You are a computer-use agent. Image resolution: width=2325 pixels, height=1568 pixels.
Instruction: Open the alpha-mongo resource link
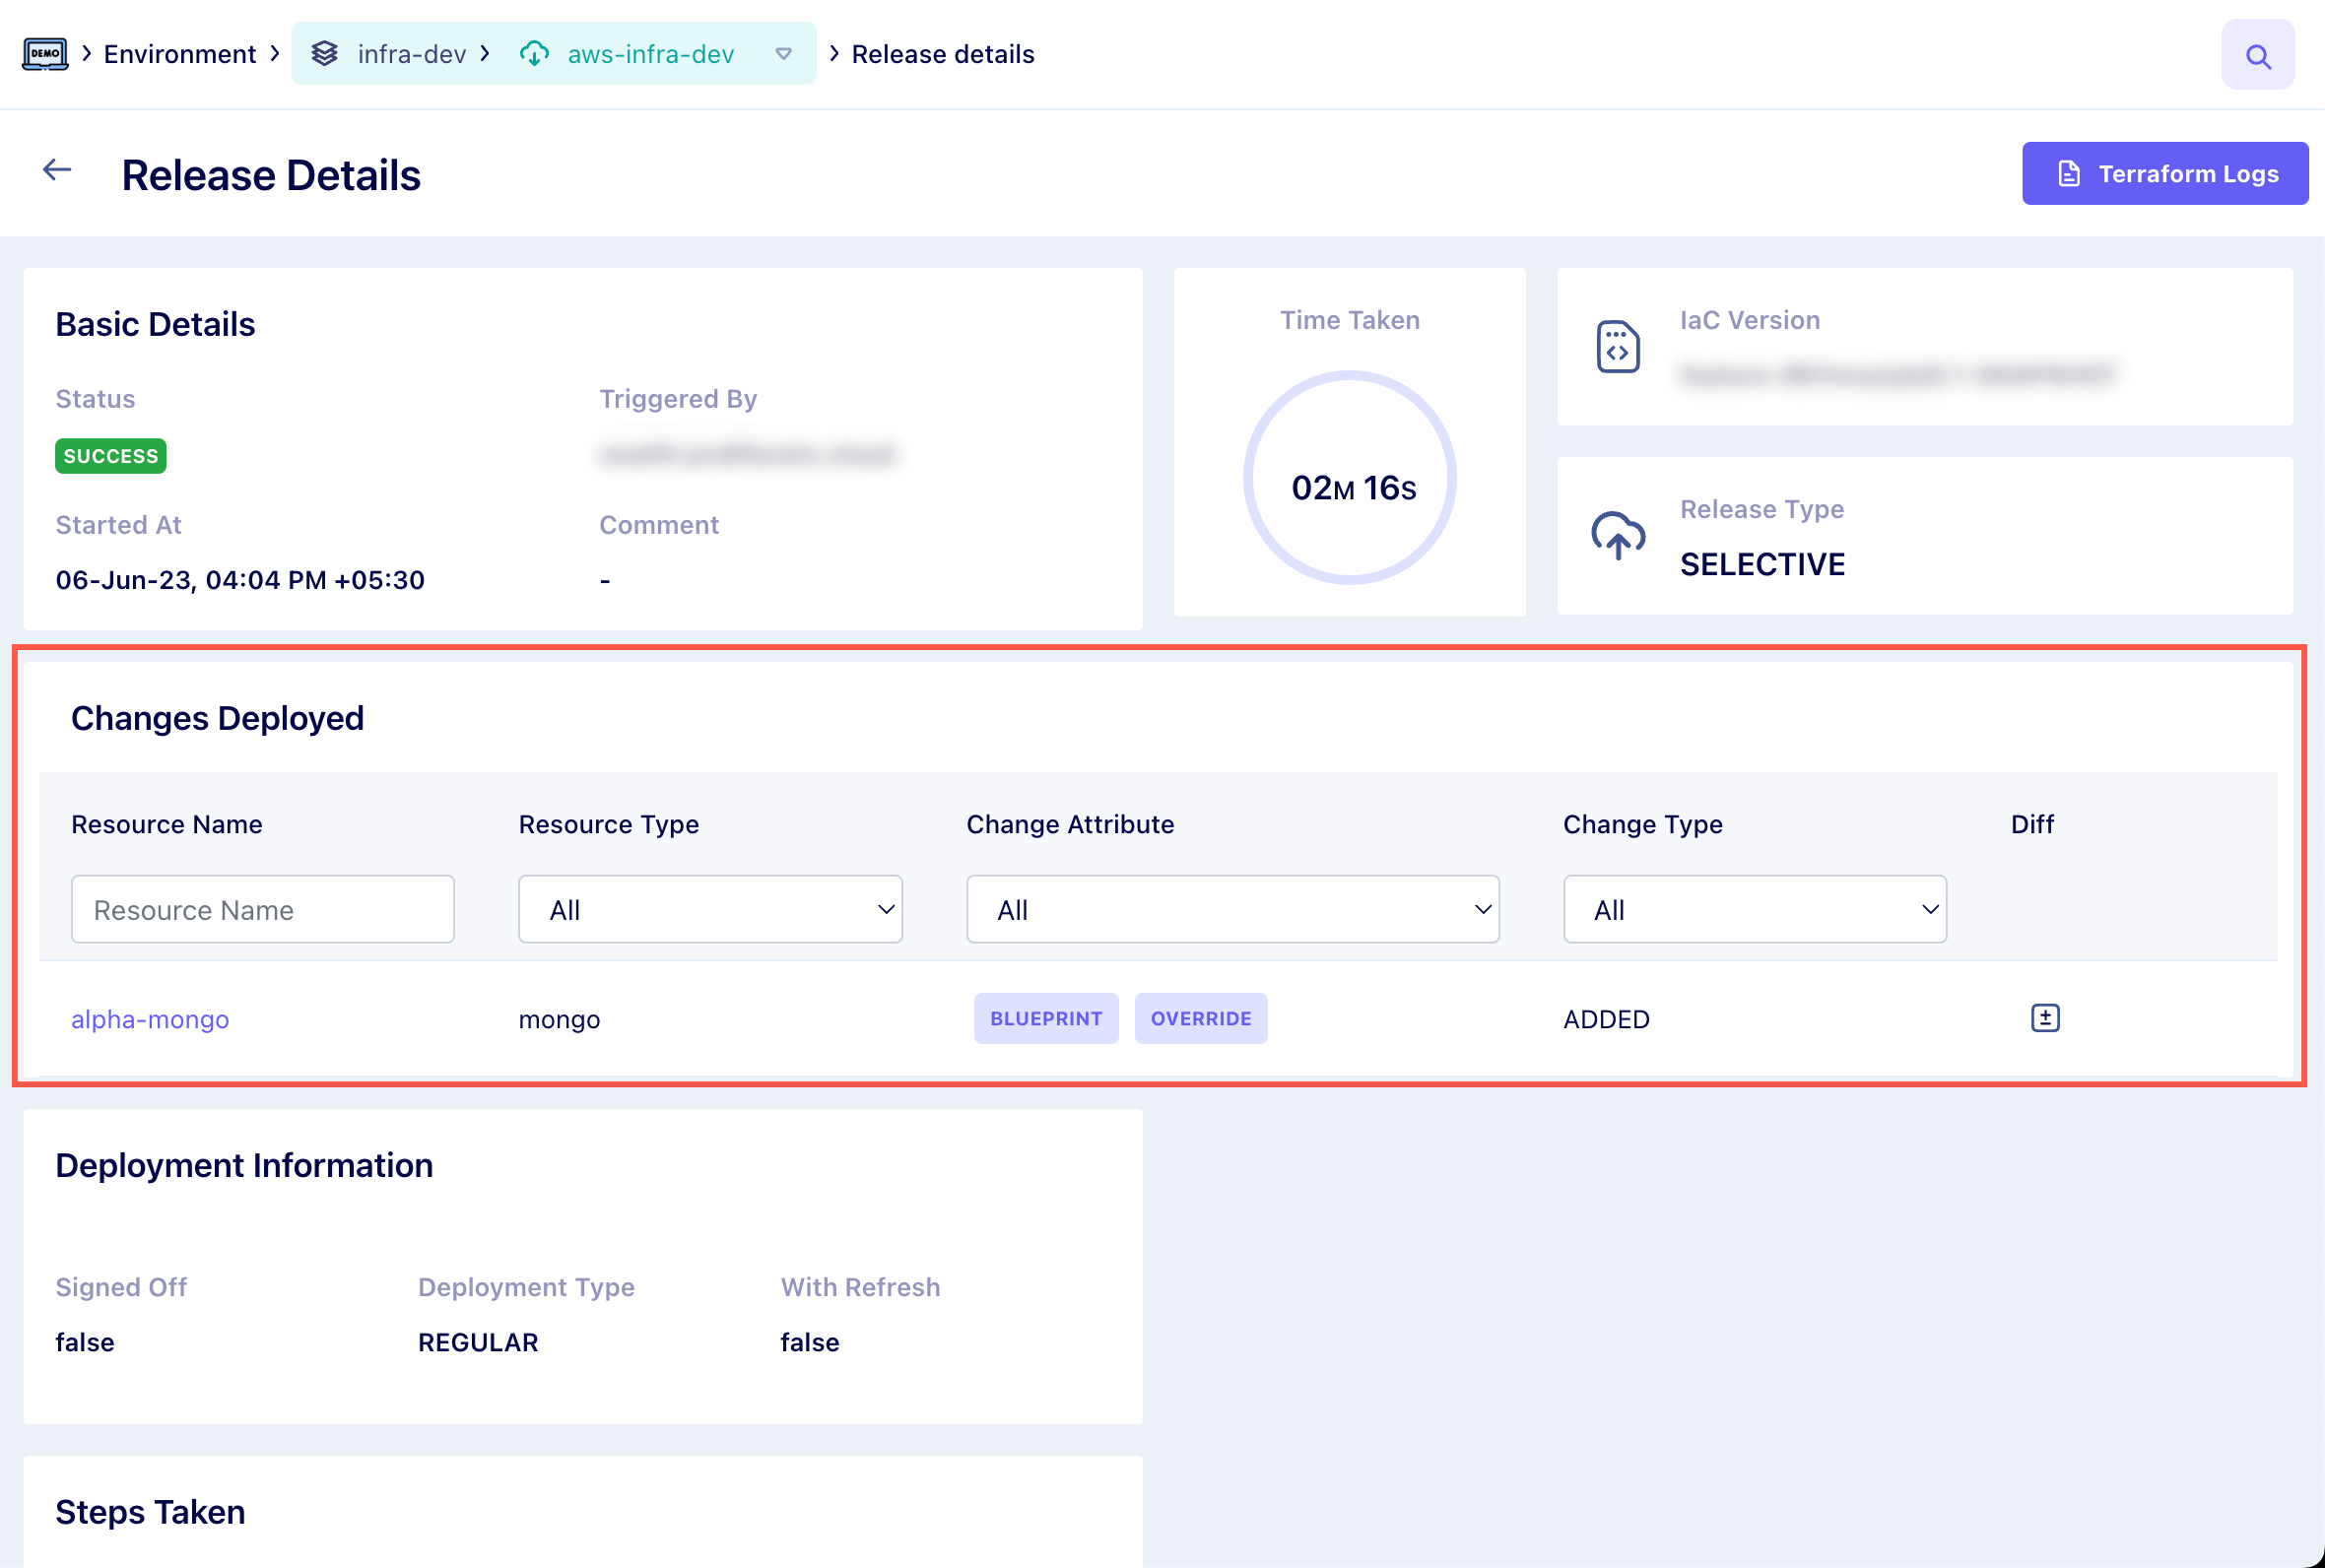(x=150, y=1019)
